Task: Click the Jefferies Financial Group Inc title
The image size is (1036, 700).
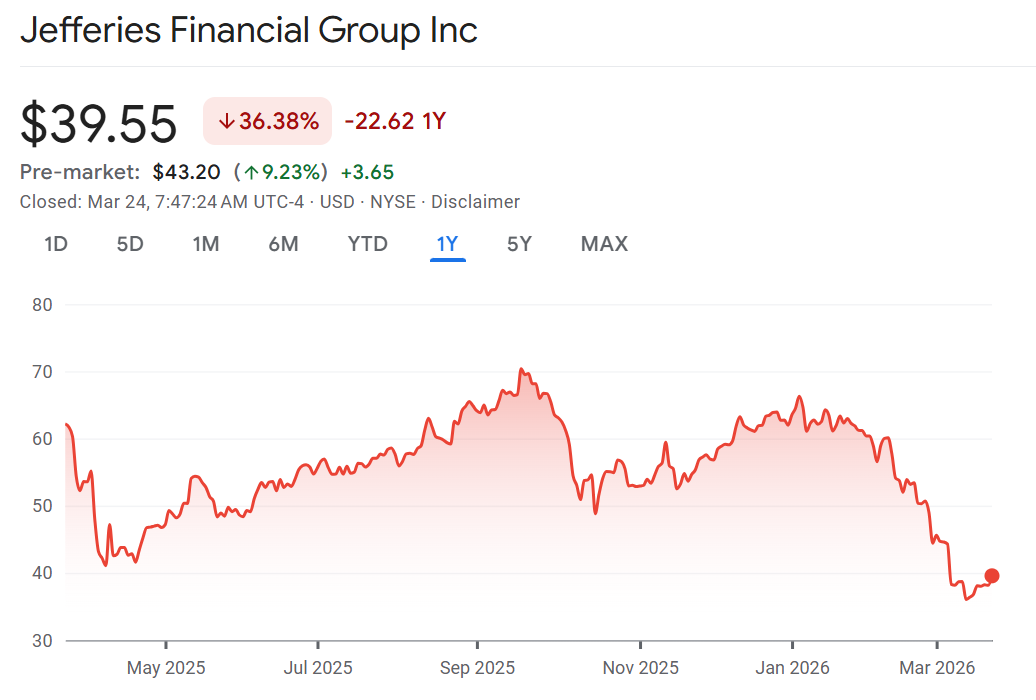Action: [249, 30]
